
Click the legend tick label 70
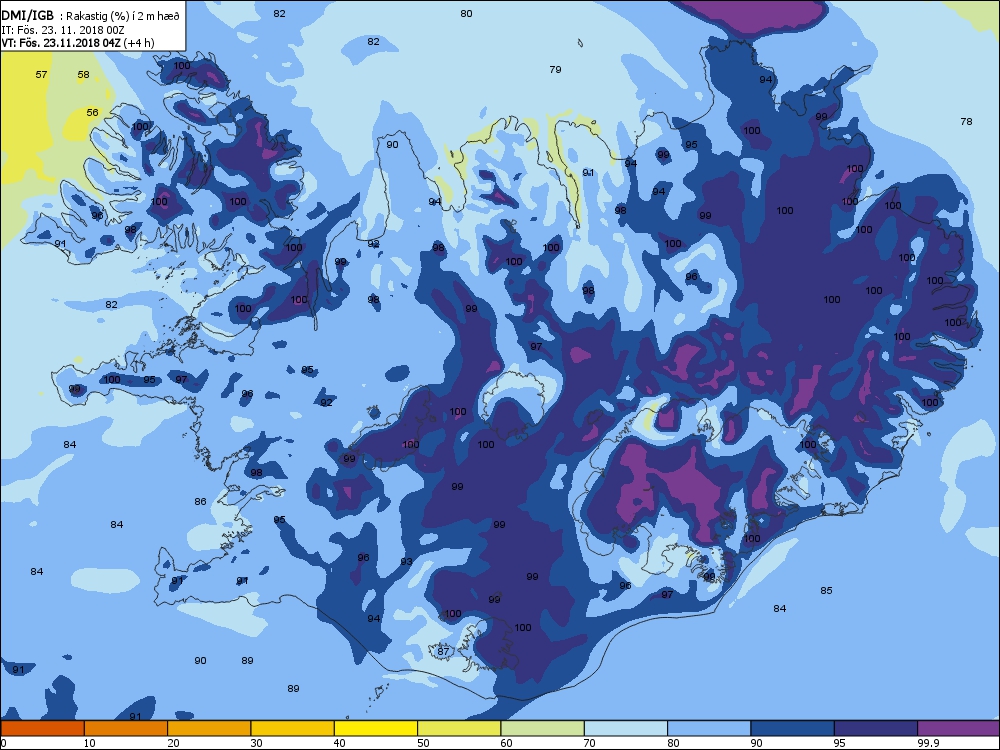point(590,743)
